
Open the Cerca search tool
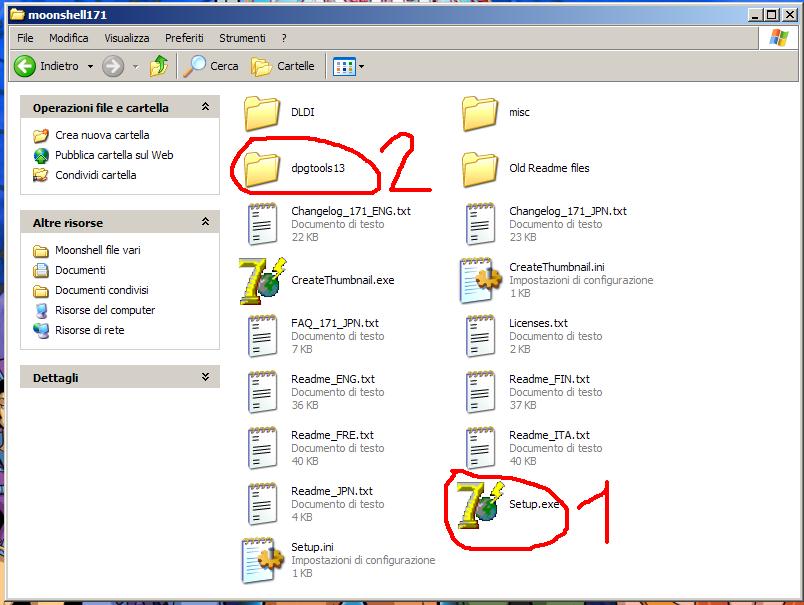(x=211, y=66)
